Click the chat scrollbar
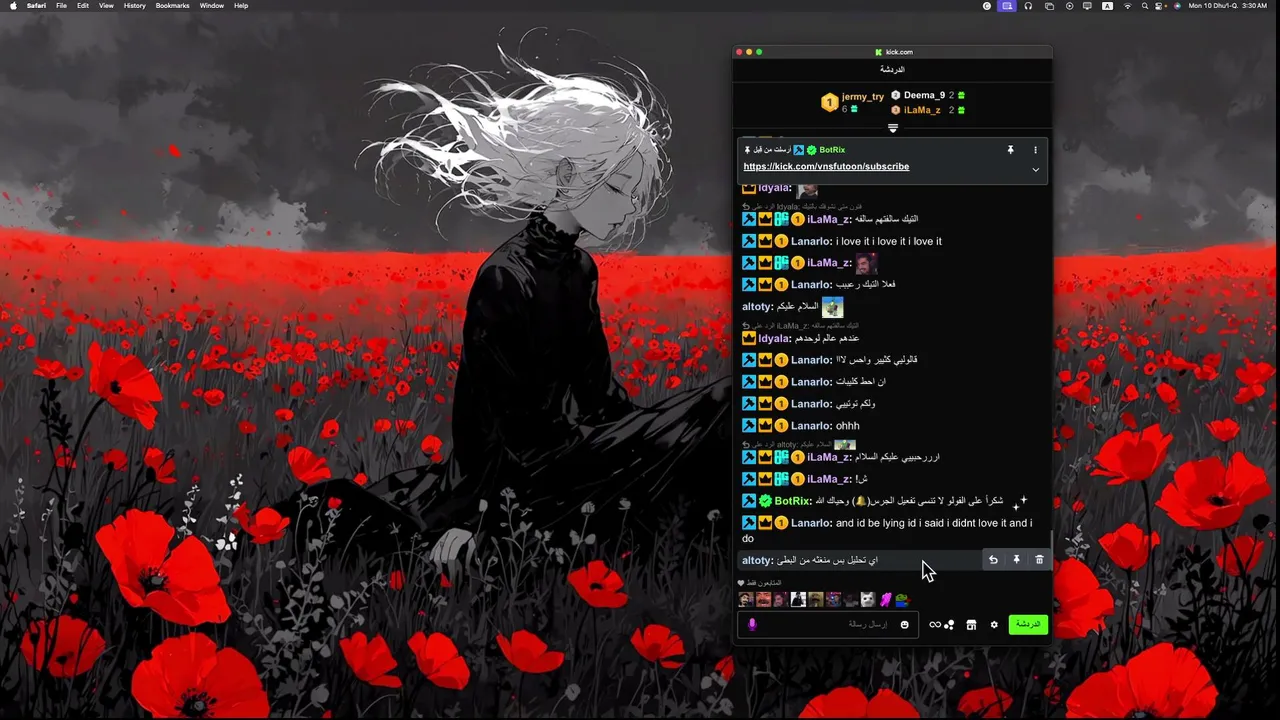The image size is (1280, 720). (1050, 540)
